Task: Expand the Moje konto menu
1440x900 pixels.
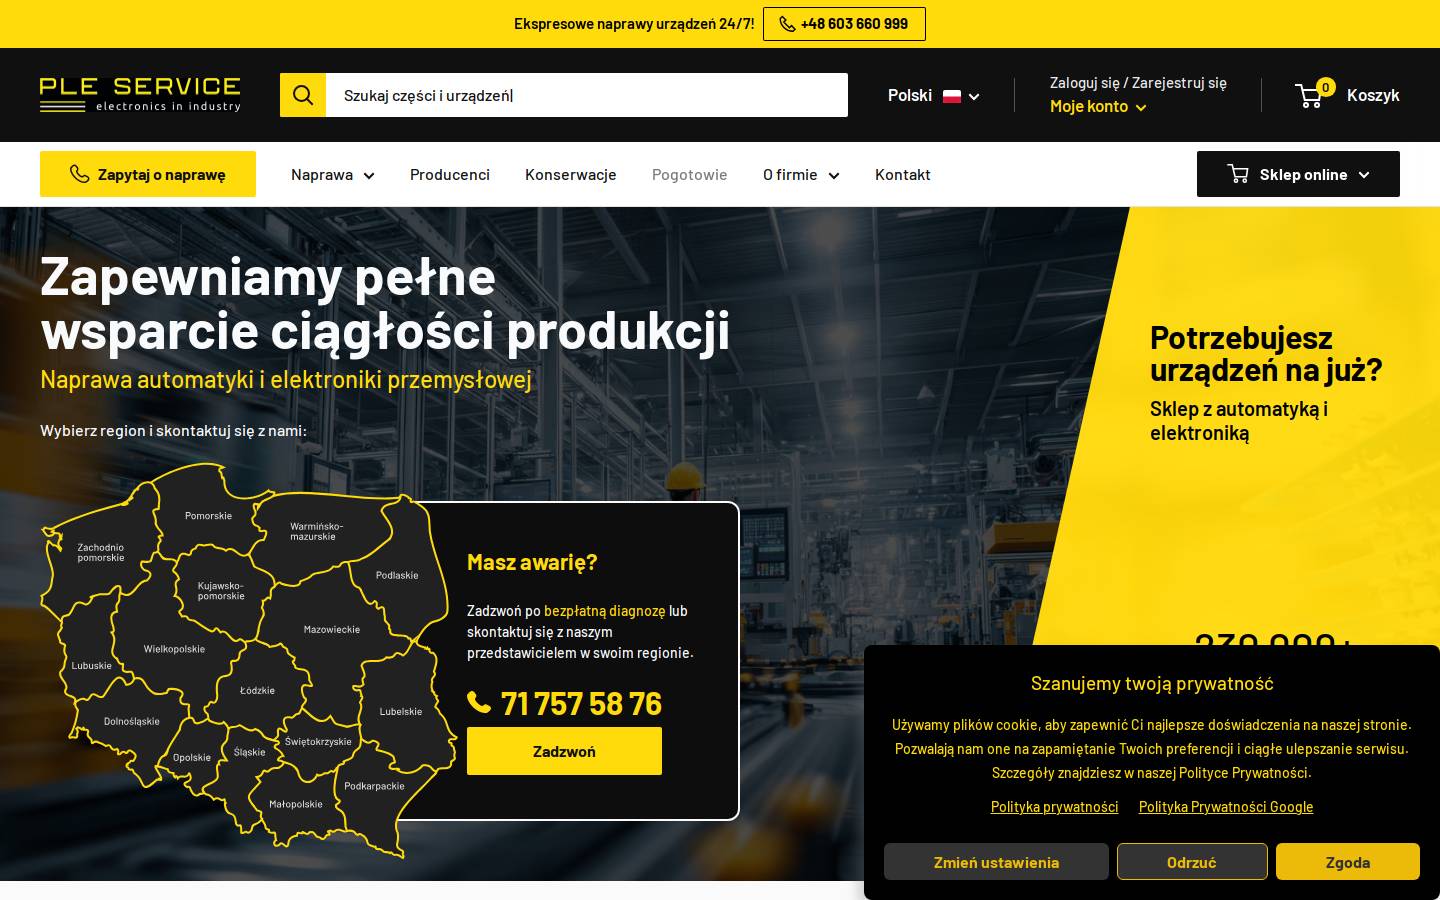Action: [1098, 106]
